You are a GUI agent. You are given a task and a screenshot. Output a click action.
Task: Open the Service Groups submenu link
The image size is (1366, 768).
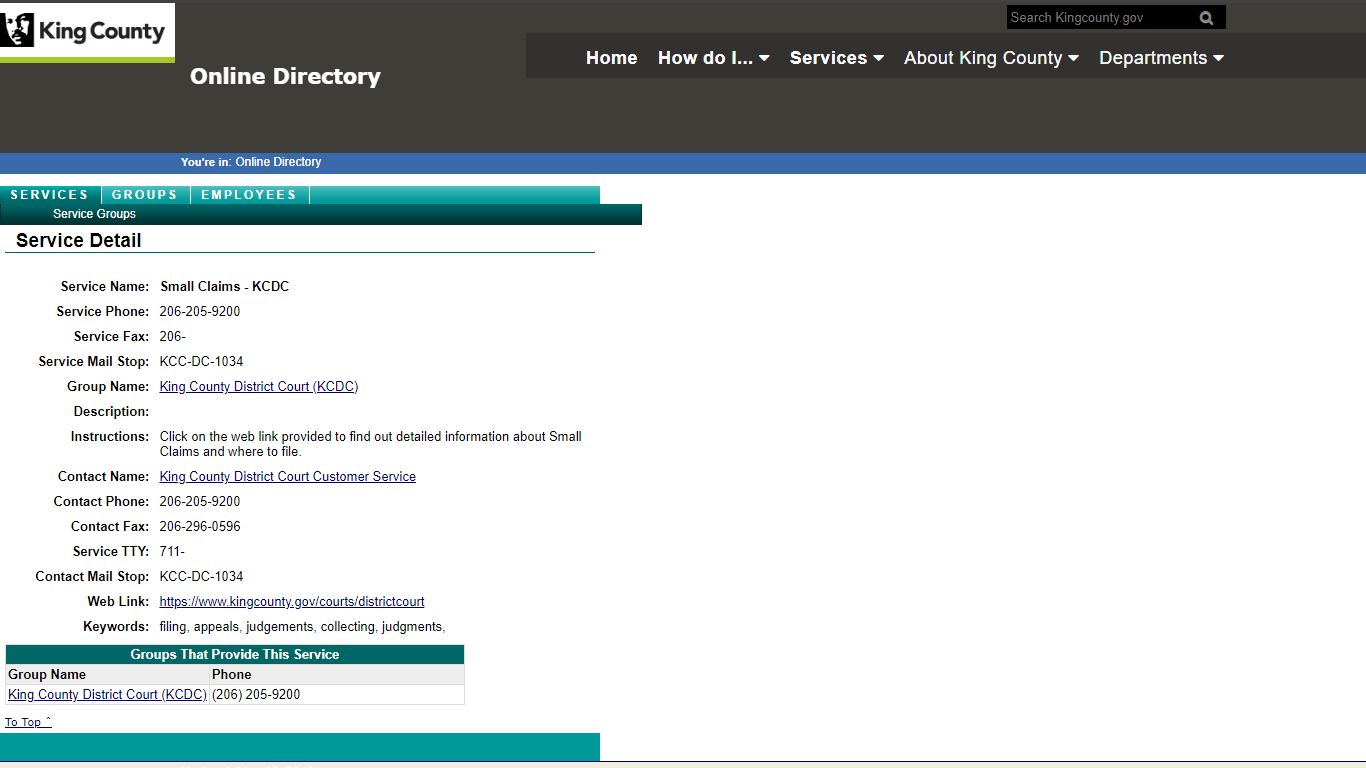point(94,214)
